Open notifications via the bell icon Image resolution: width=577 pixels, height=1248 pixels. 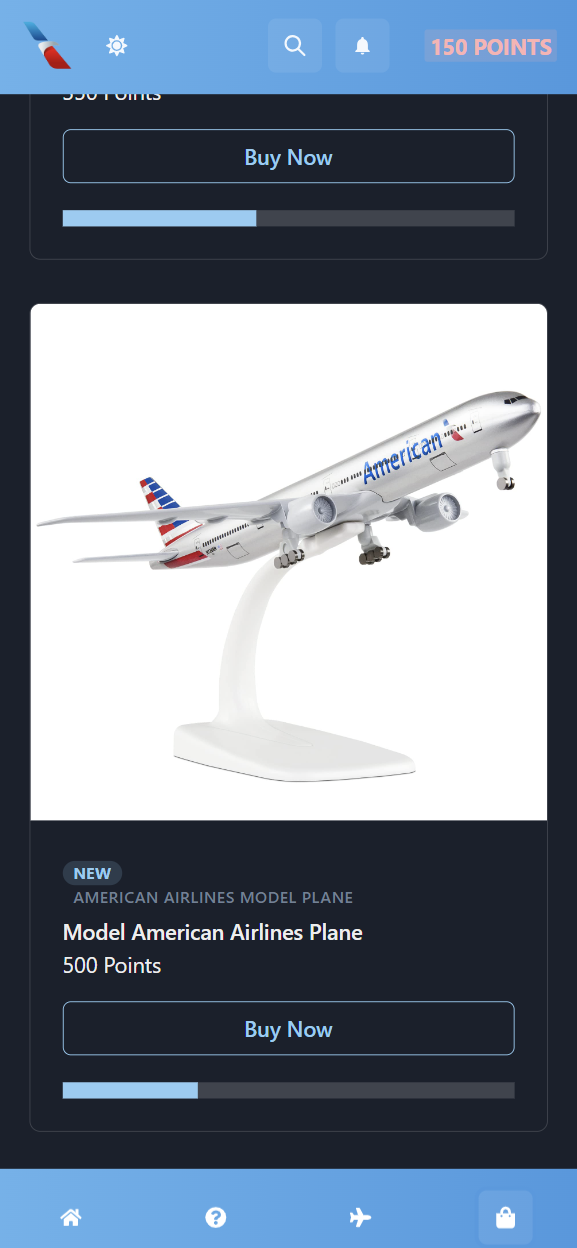pyautogui.click(x=362, y=46)
